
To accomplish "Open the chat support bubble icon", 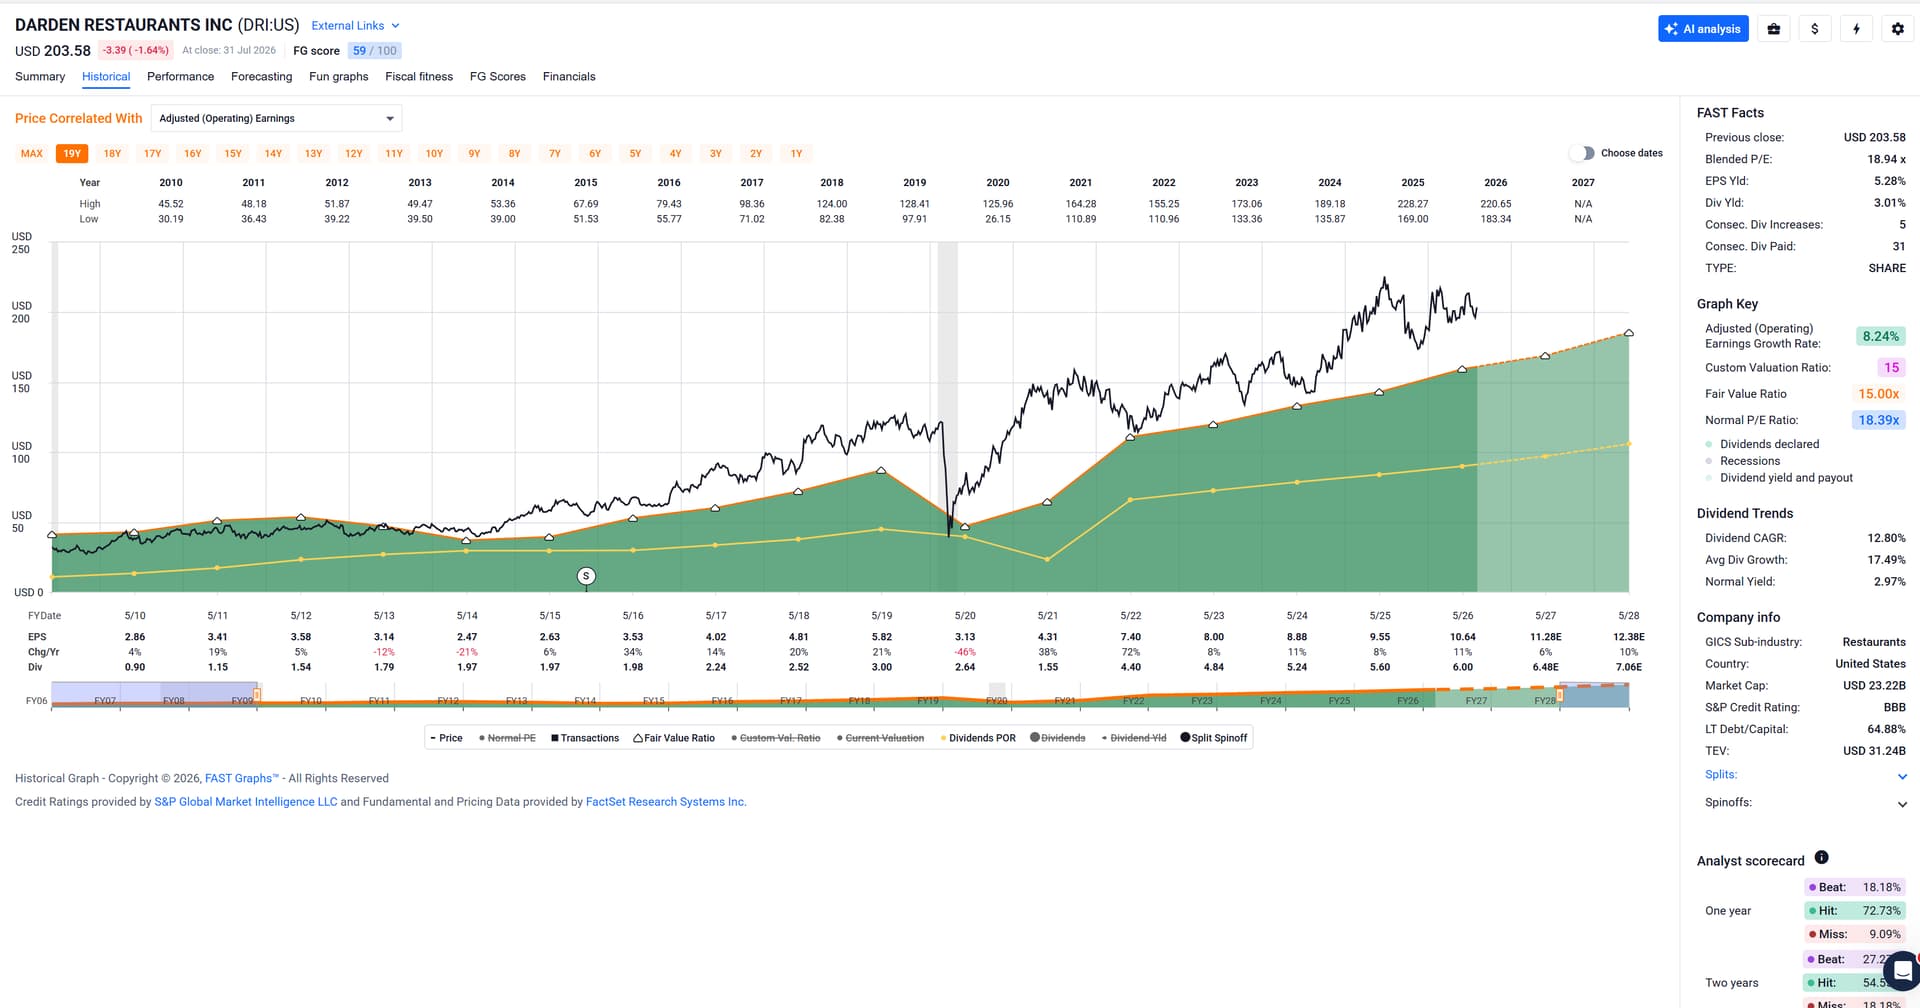I will (x=1901, y=970).
